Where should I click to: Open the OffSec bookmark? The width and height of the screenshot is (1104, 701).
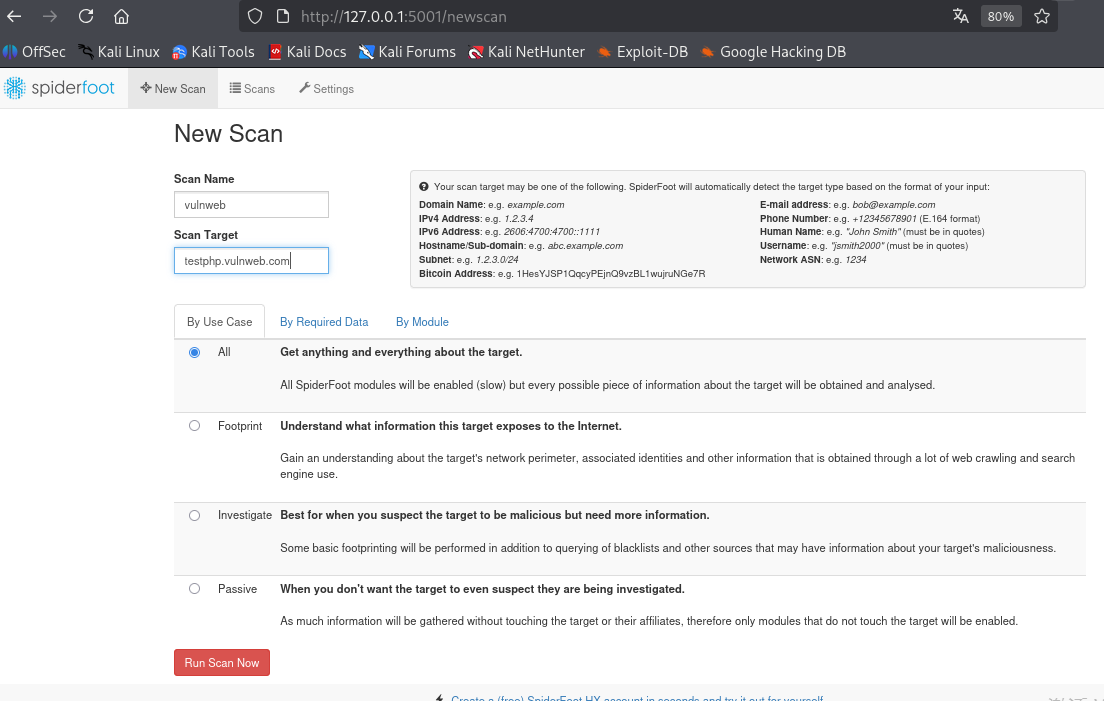[34, 52]
